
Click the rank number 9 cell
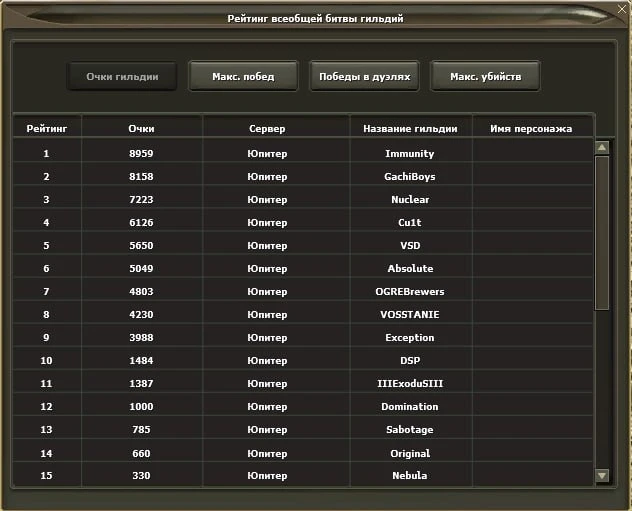click(46, 337)
